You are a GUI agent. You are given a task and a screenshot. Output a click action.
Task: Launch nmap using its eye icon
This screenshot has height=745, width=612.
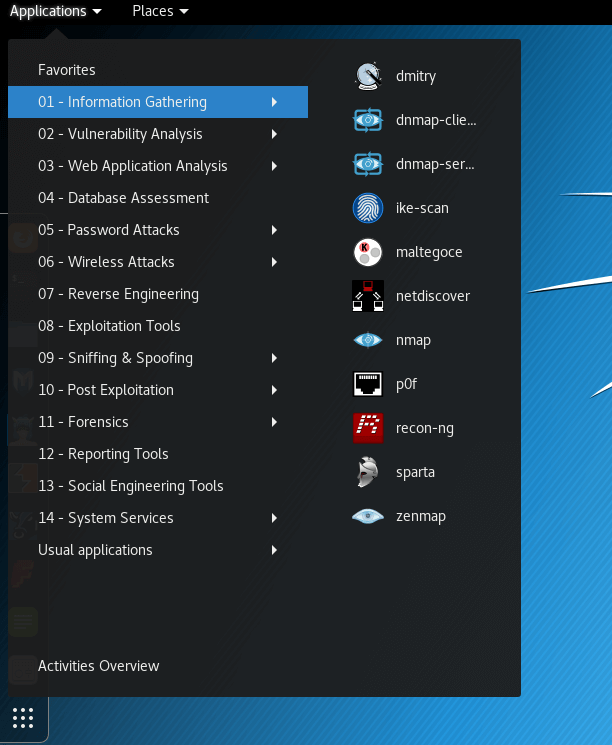pos(368,340)
